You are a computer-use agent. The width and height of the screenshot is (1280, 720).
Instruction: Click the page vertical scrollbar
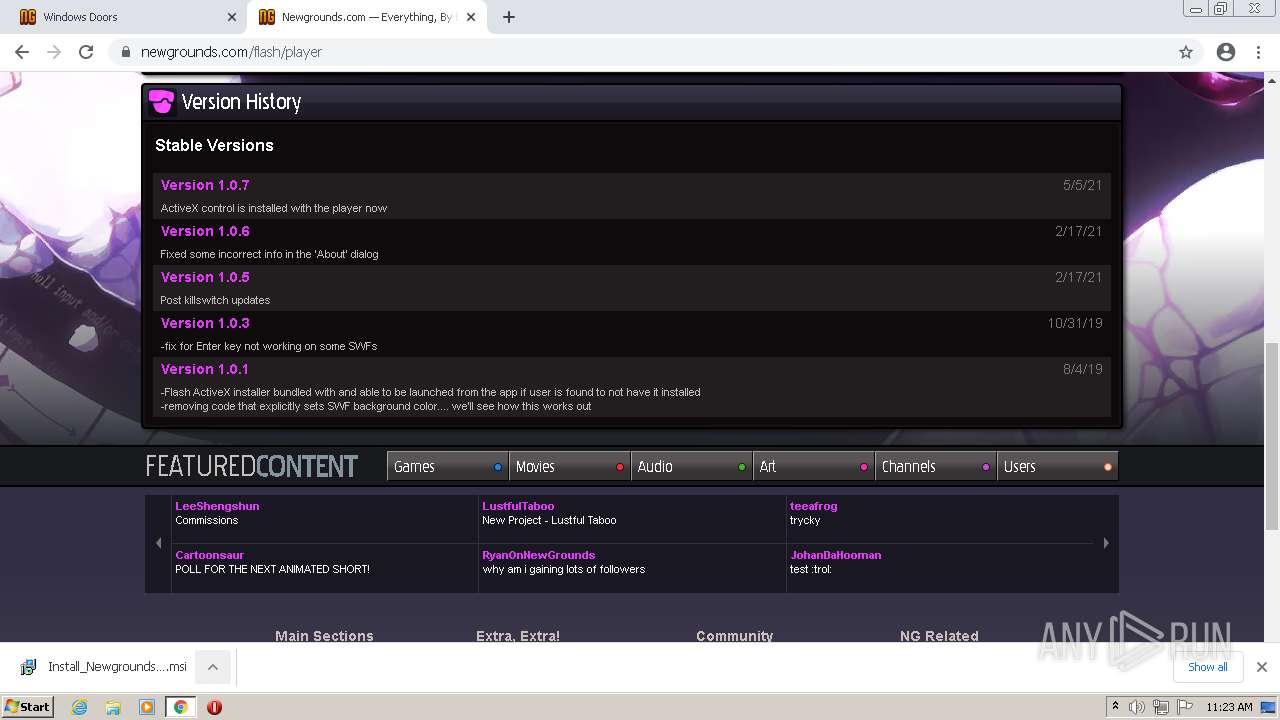pyautogui.click(x=1272, y=436)
